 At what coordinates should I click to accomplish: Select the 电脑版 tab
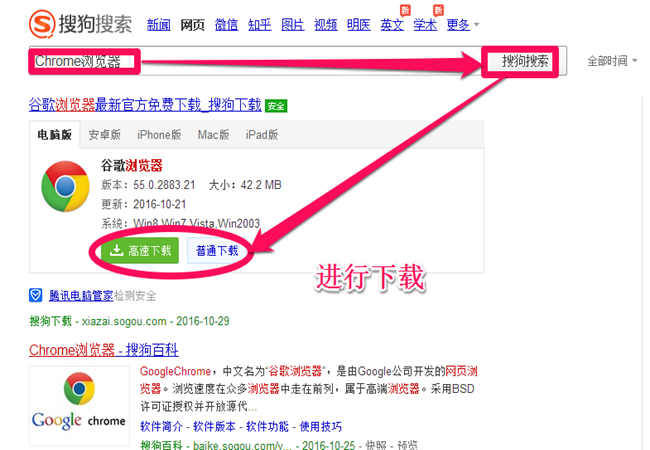[54, 135]
